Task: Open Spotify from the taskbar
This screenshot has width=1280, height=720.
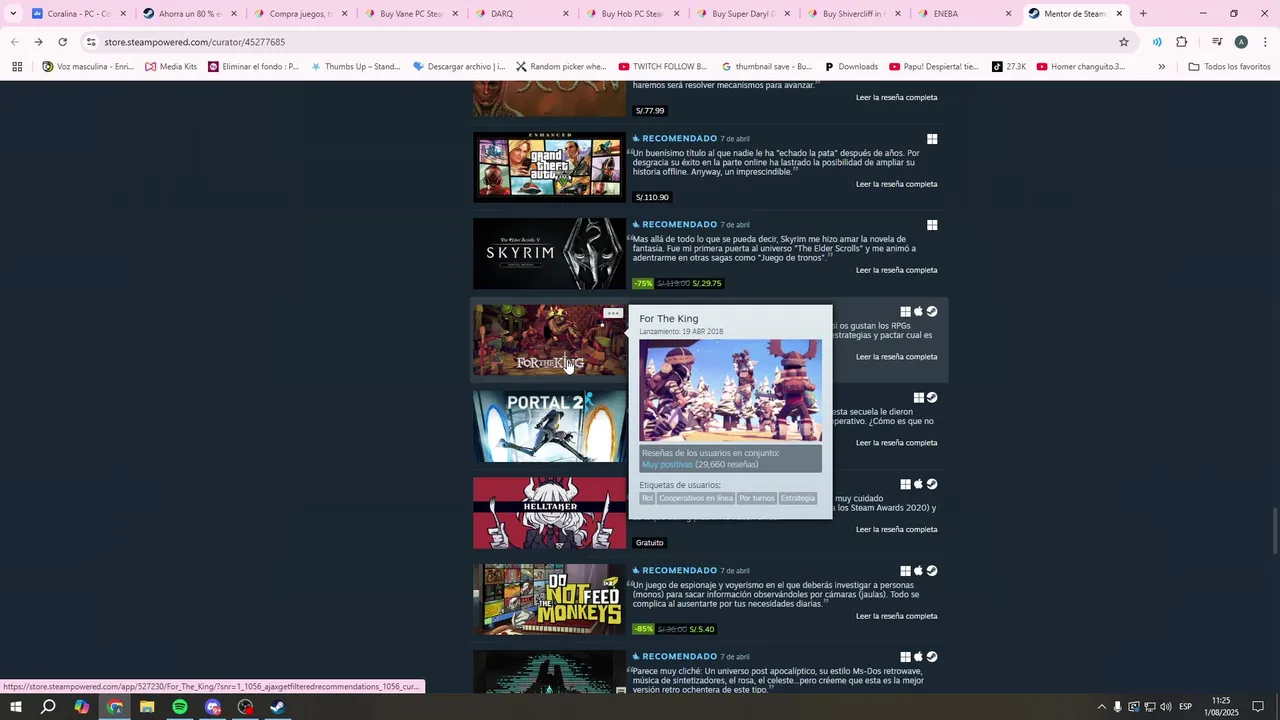Action: pos(180,707)
